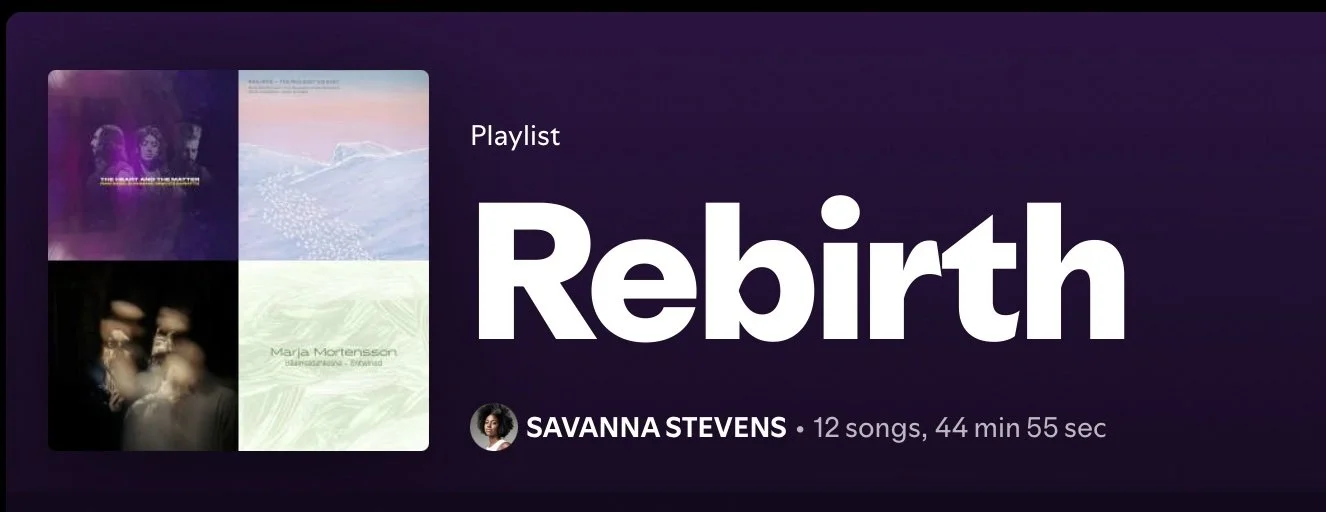Click Savanna Stevens' profile avatar
Screen dimensions: 1326x512
coord(493,428)
